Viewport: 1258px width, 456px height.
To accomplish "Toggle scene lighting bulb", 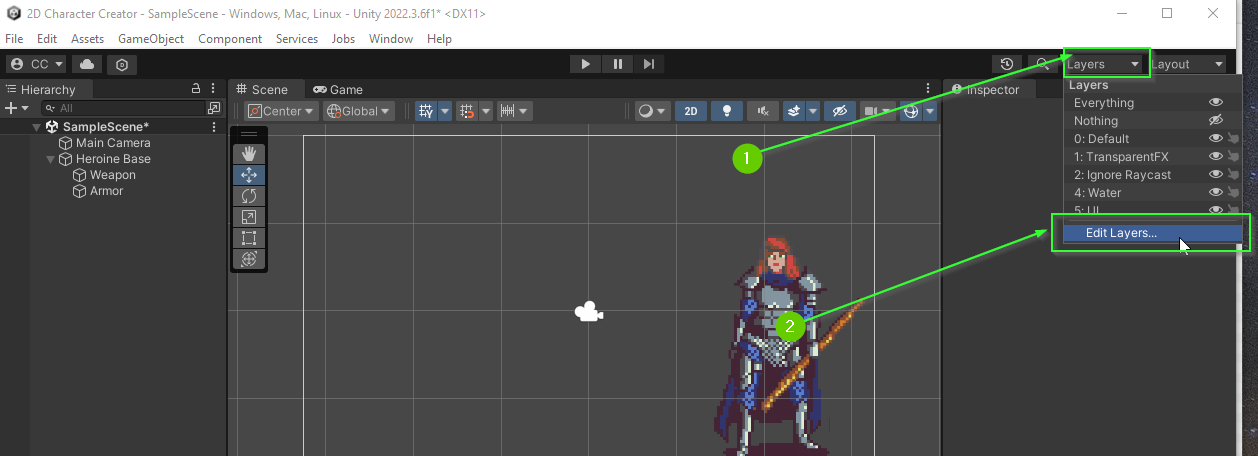I will (728, 111).
